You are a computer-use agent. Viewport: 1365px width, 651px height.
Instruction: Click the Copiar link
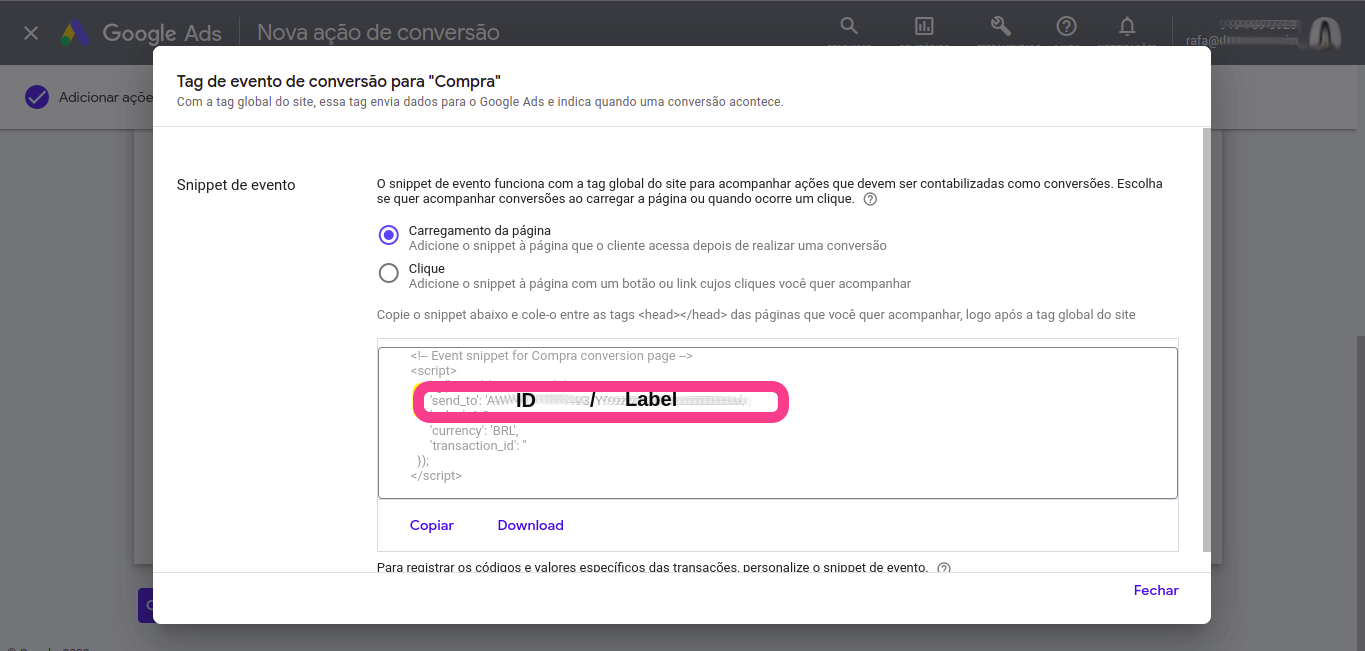click(432, 525)
